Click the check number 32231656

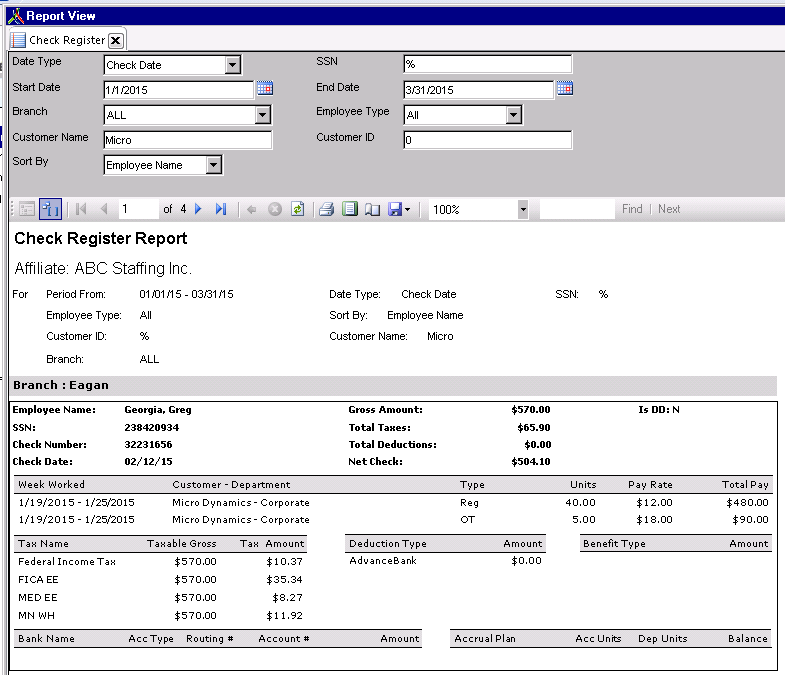[x=148, y=444]
